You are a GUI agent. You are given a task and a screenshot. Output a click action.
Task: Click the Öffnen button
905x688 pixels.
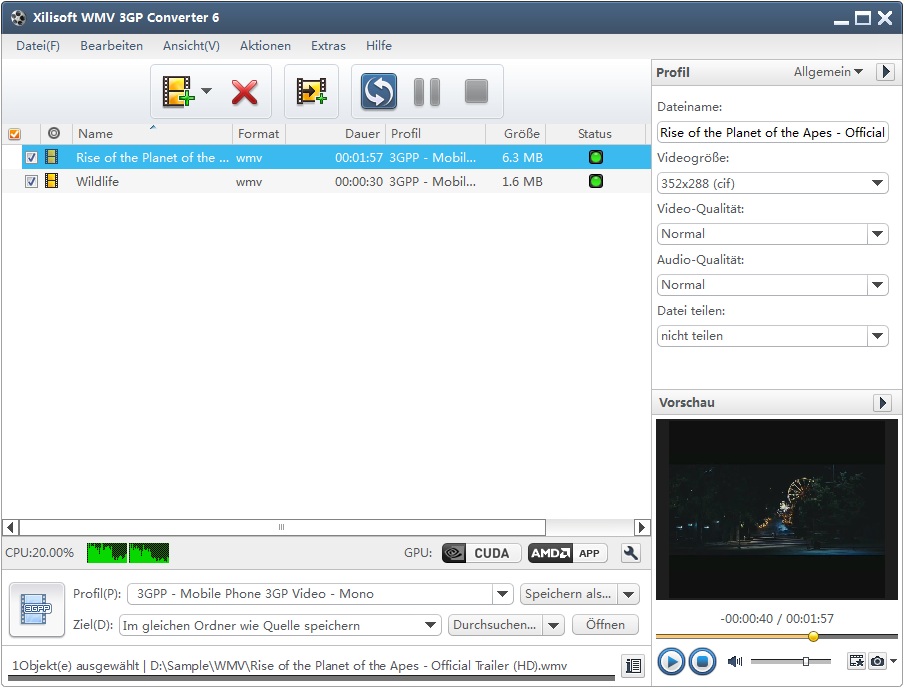tap(605, 625)
